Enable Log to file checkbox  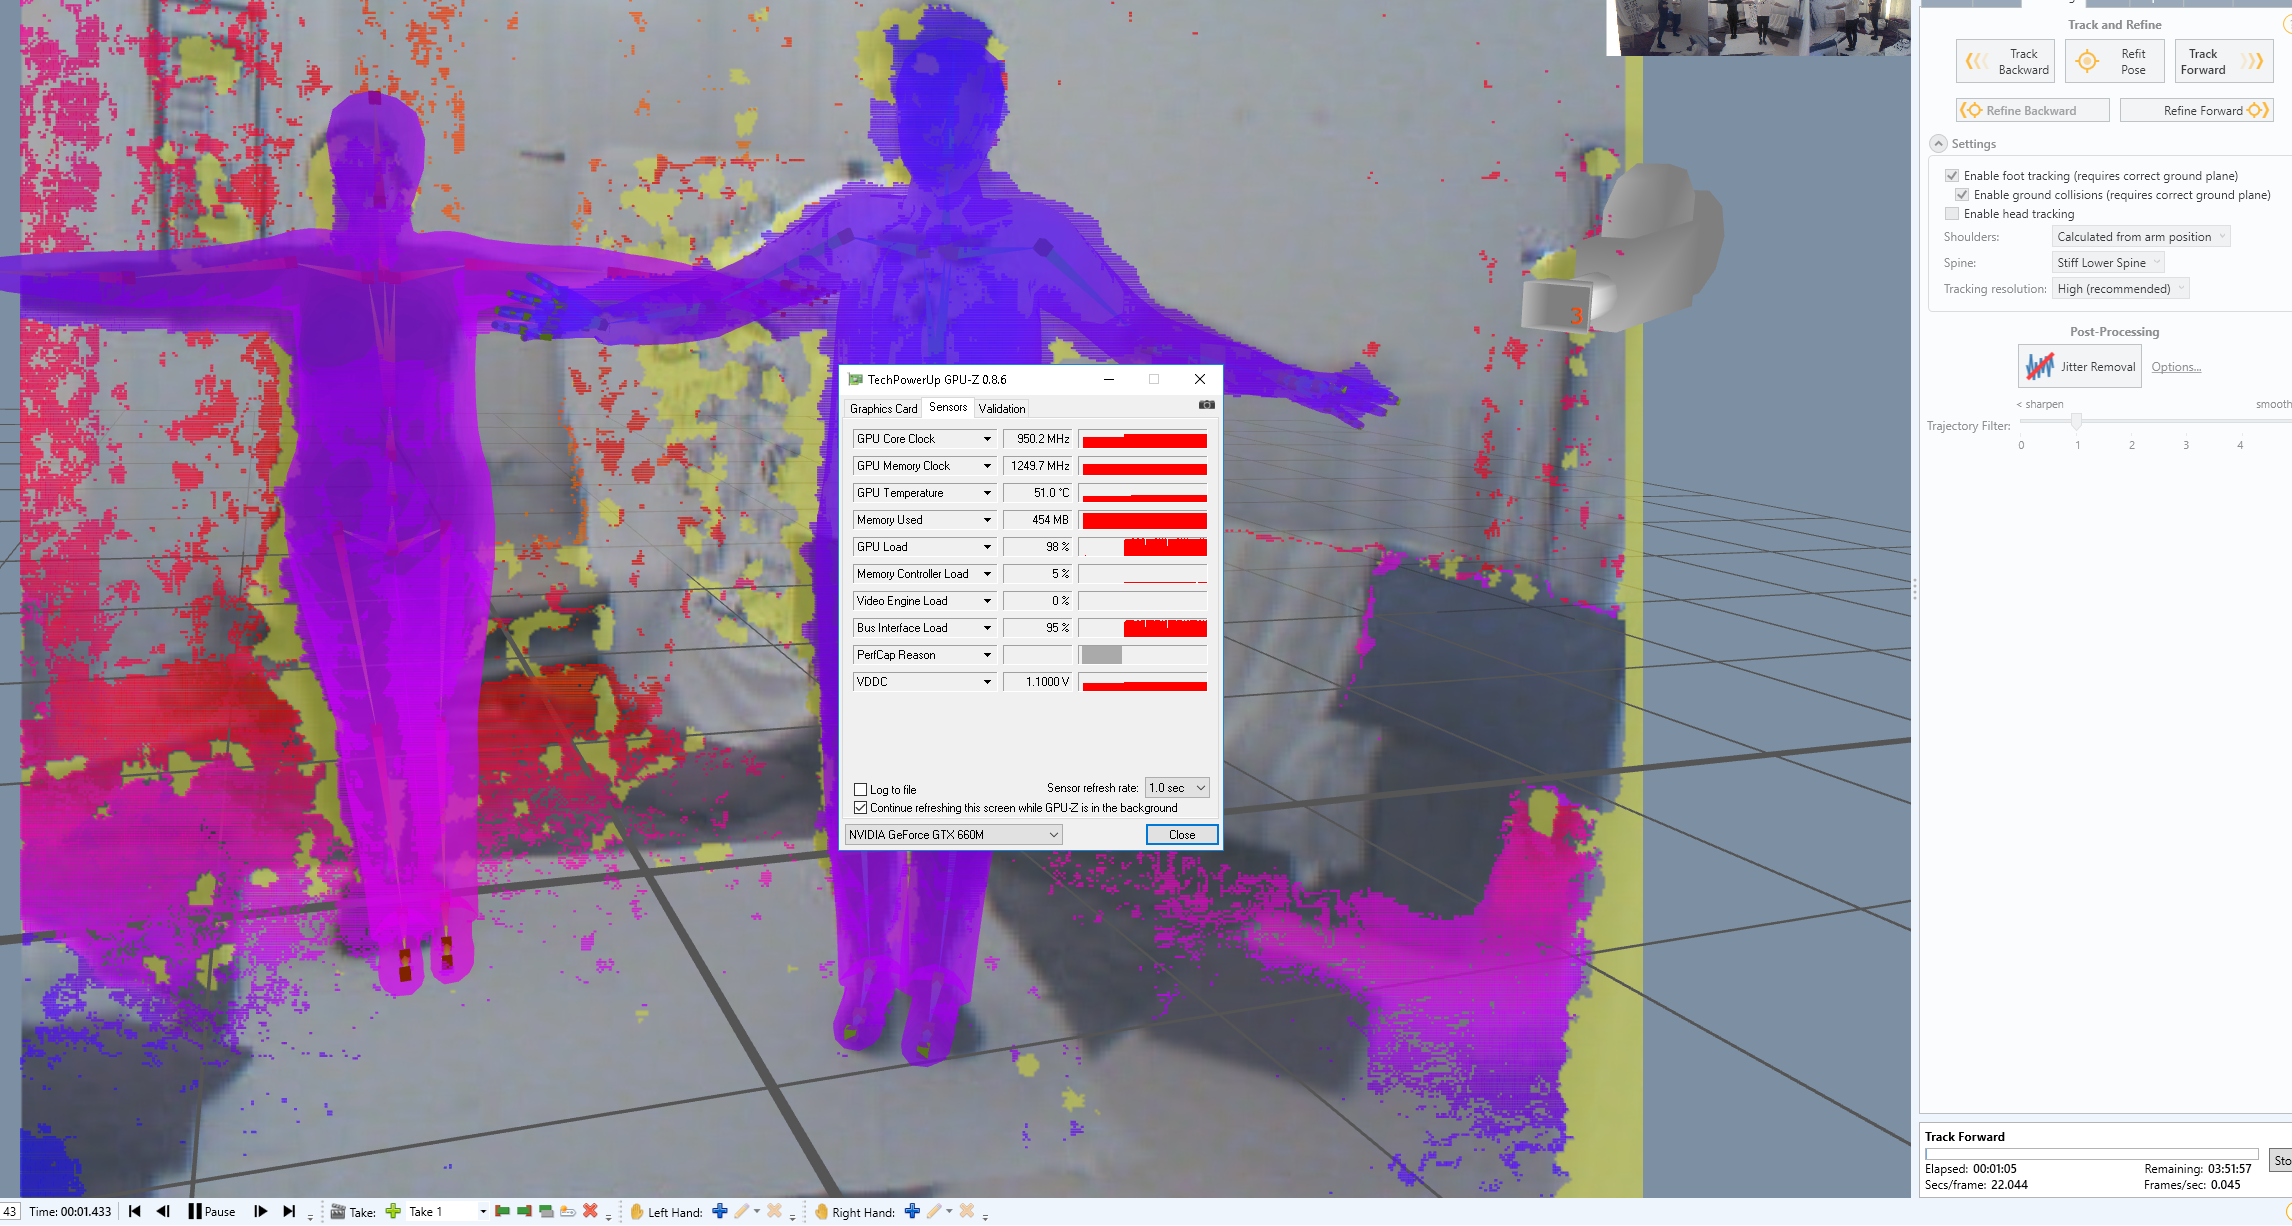tap(860, 789)
